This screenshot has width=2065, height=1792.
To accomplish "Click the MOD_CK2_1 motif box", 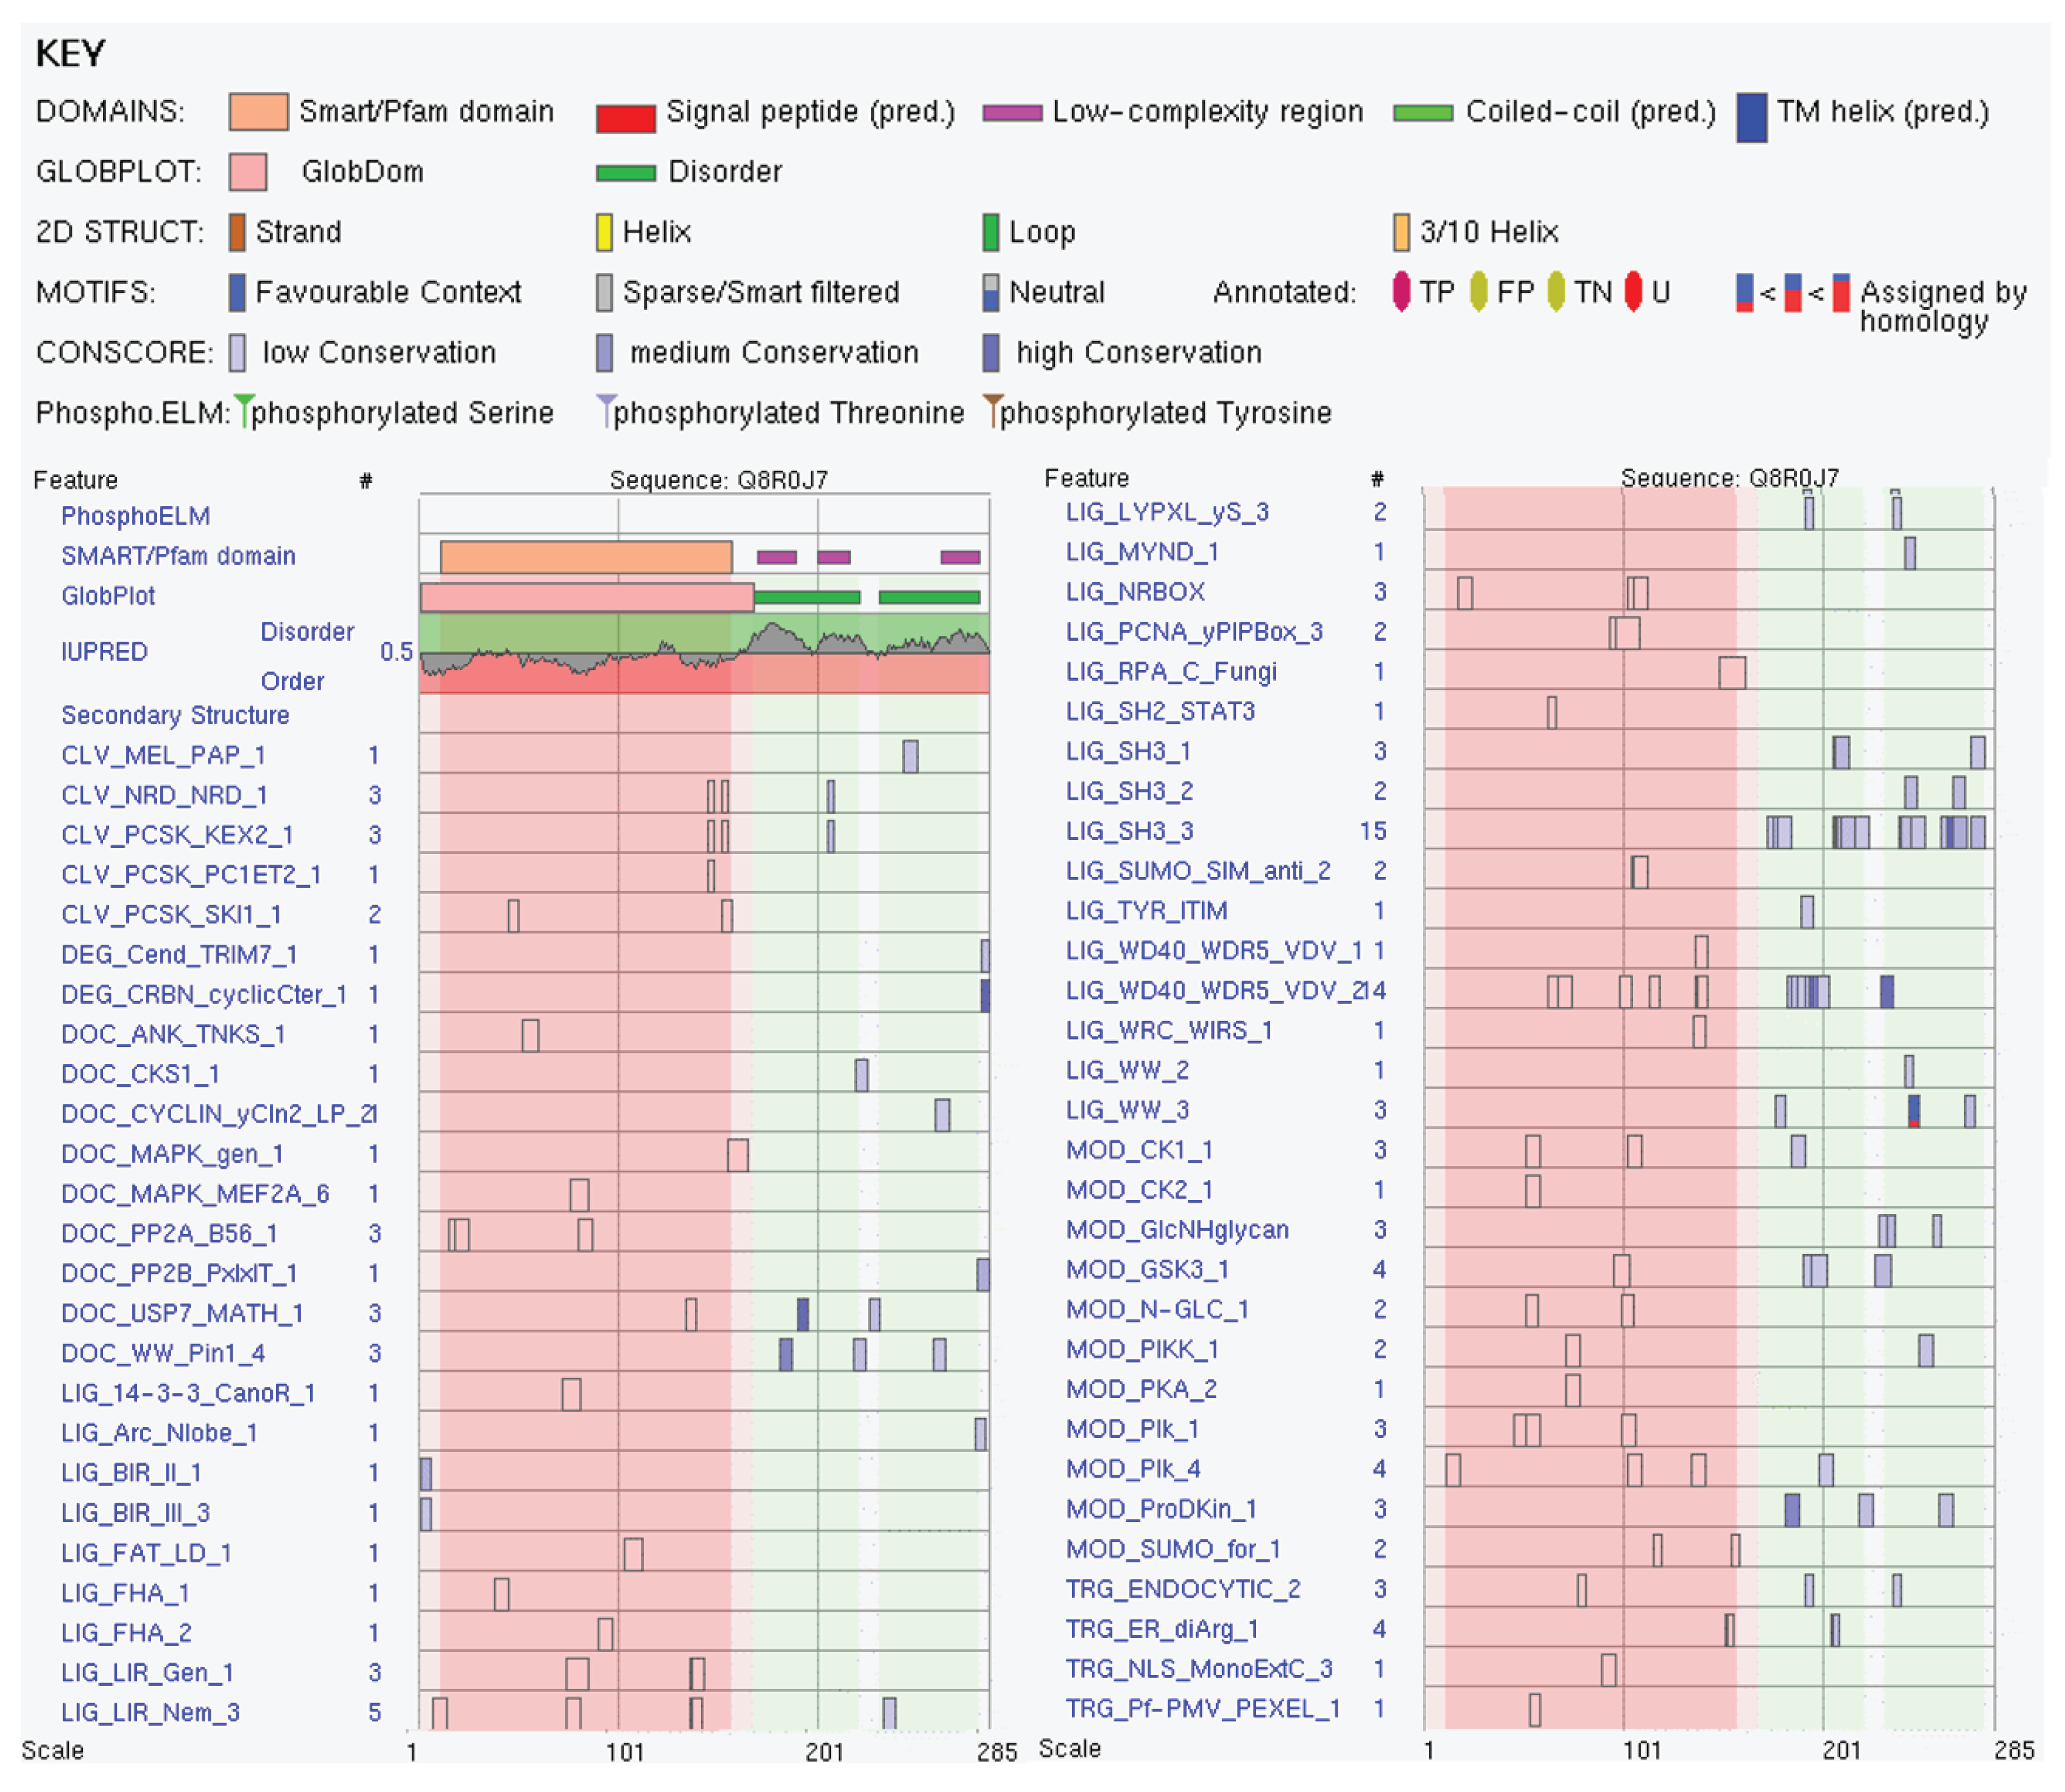I will pyautogui.click(x=1532, y=1190).
